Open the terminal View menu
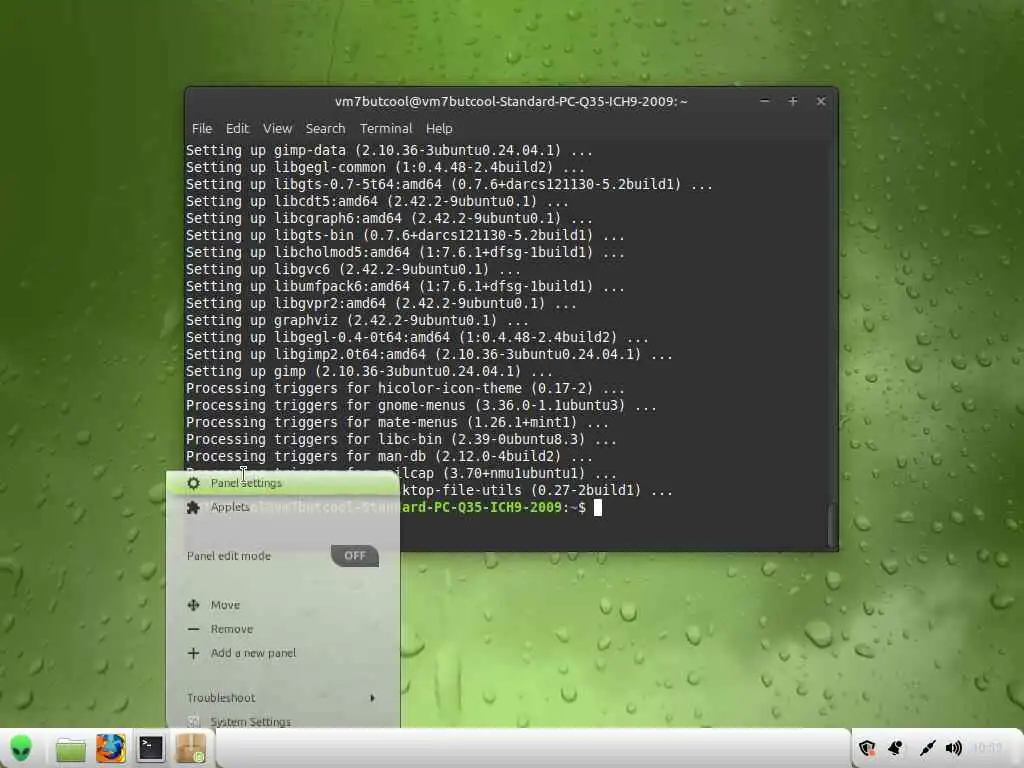 click(x=277, y=129)
